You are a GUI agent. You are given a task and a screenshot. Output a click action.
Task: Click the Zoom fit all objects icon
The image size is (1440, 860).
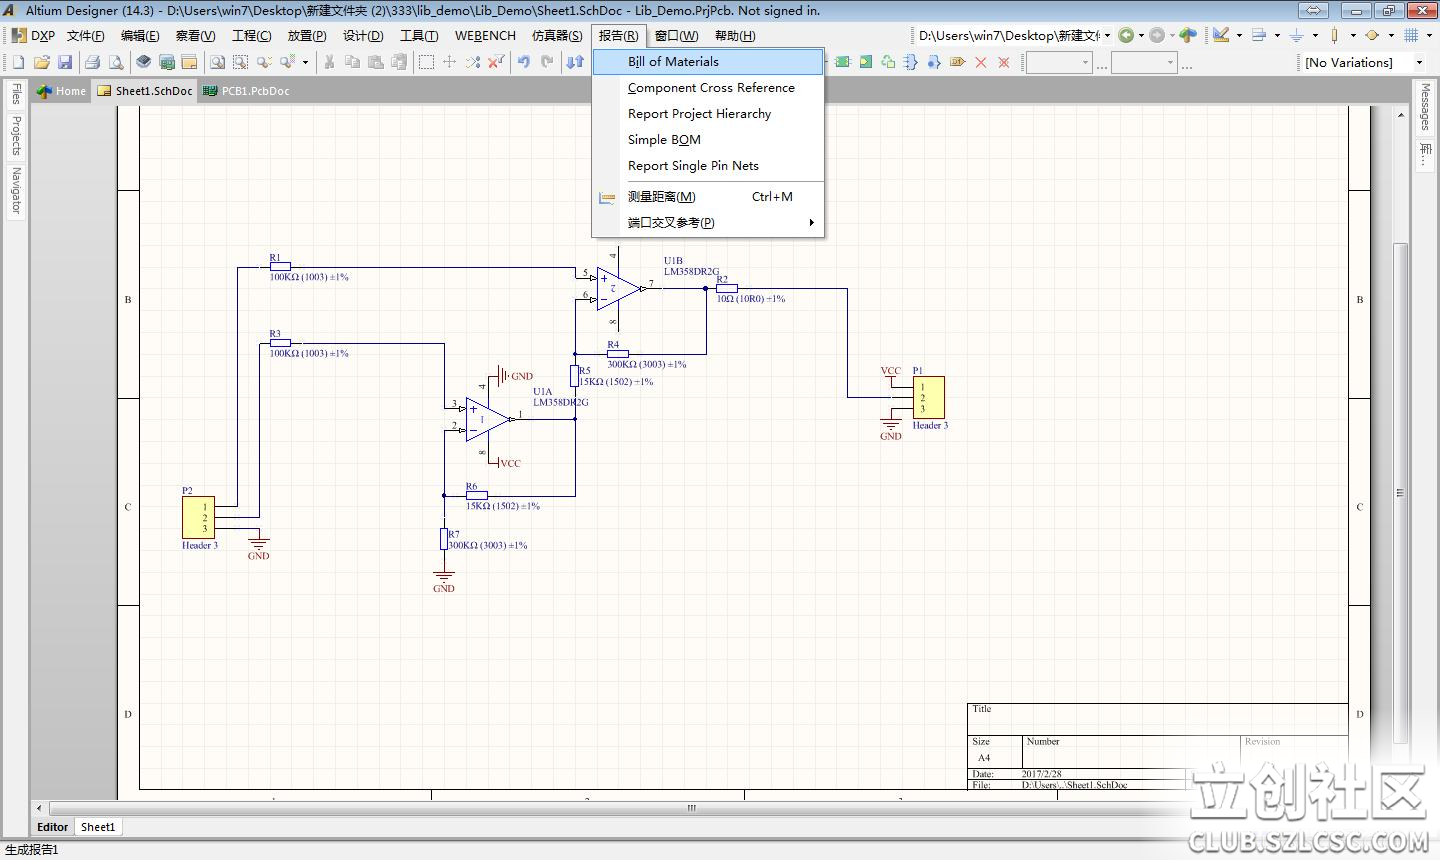[x=217, y=62]
